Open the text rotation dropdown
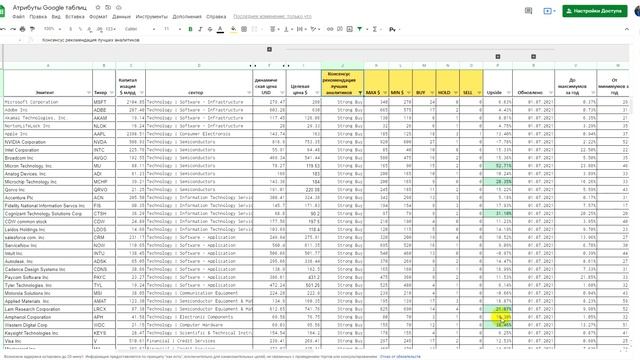 pos(314,29)
